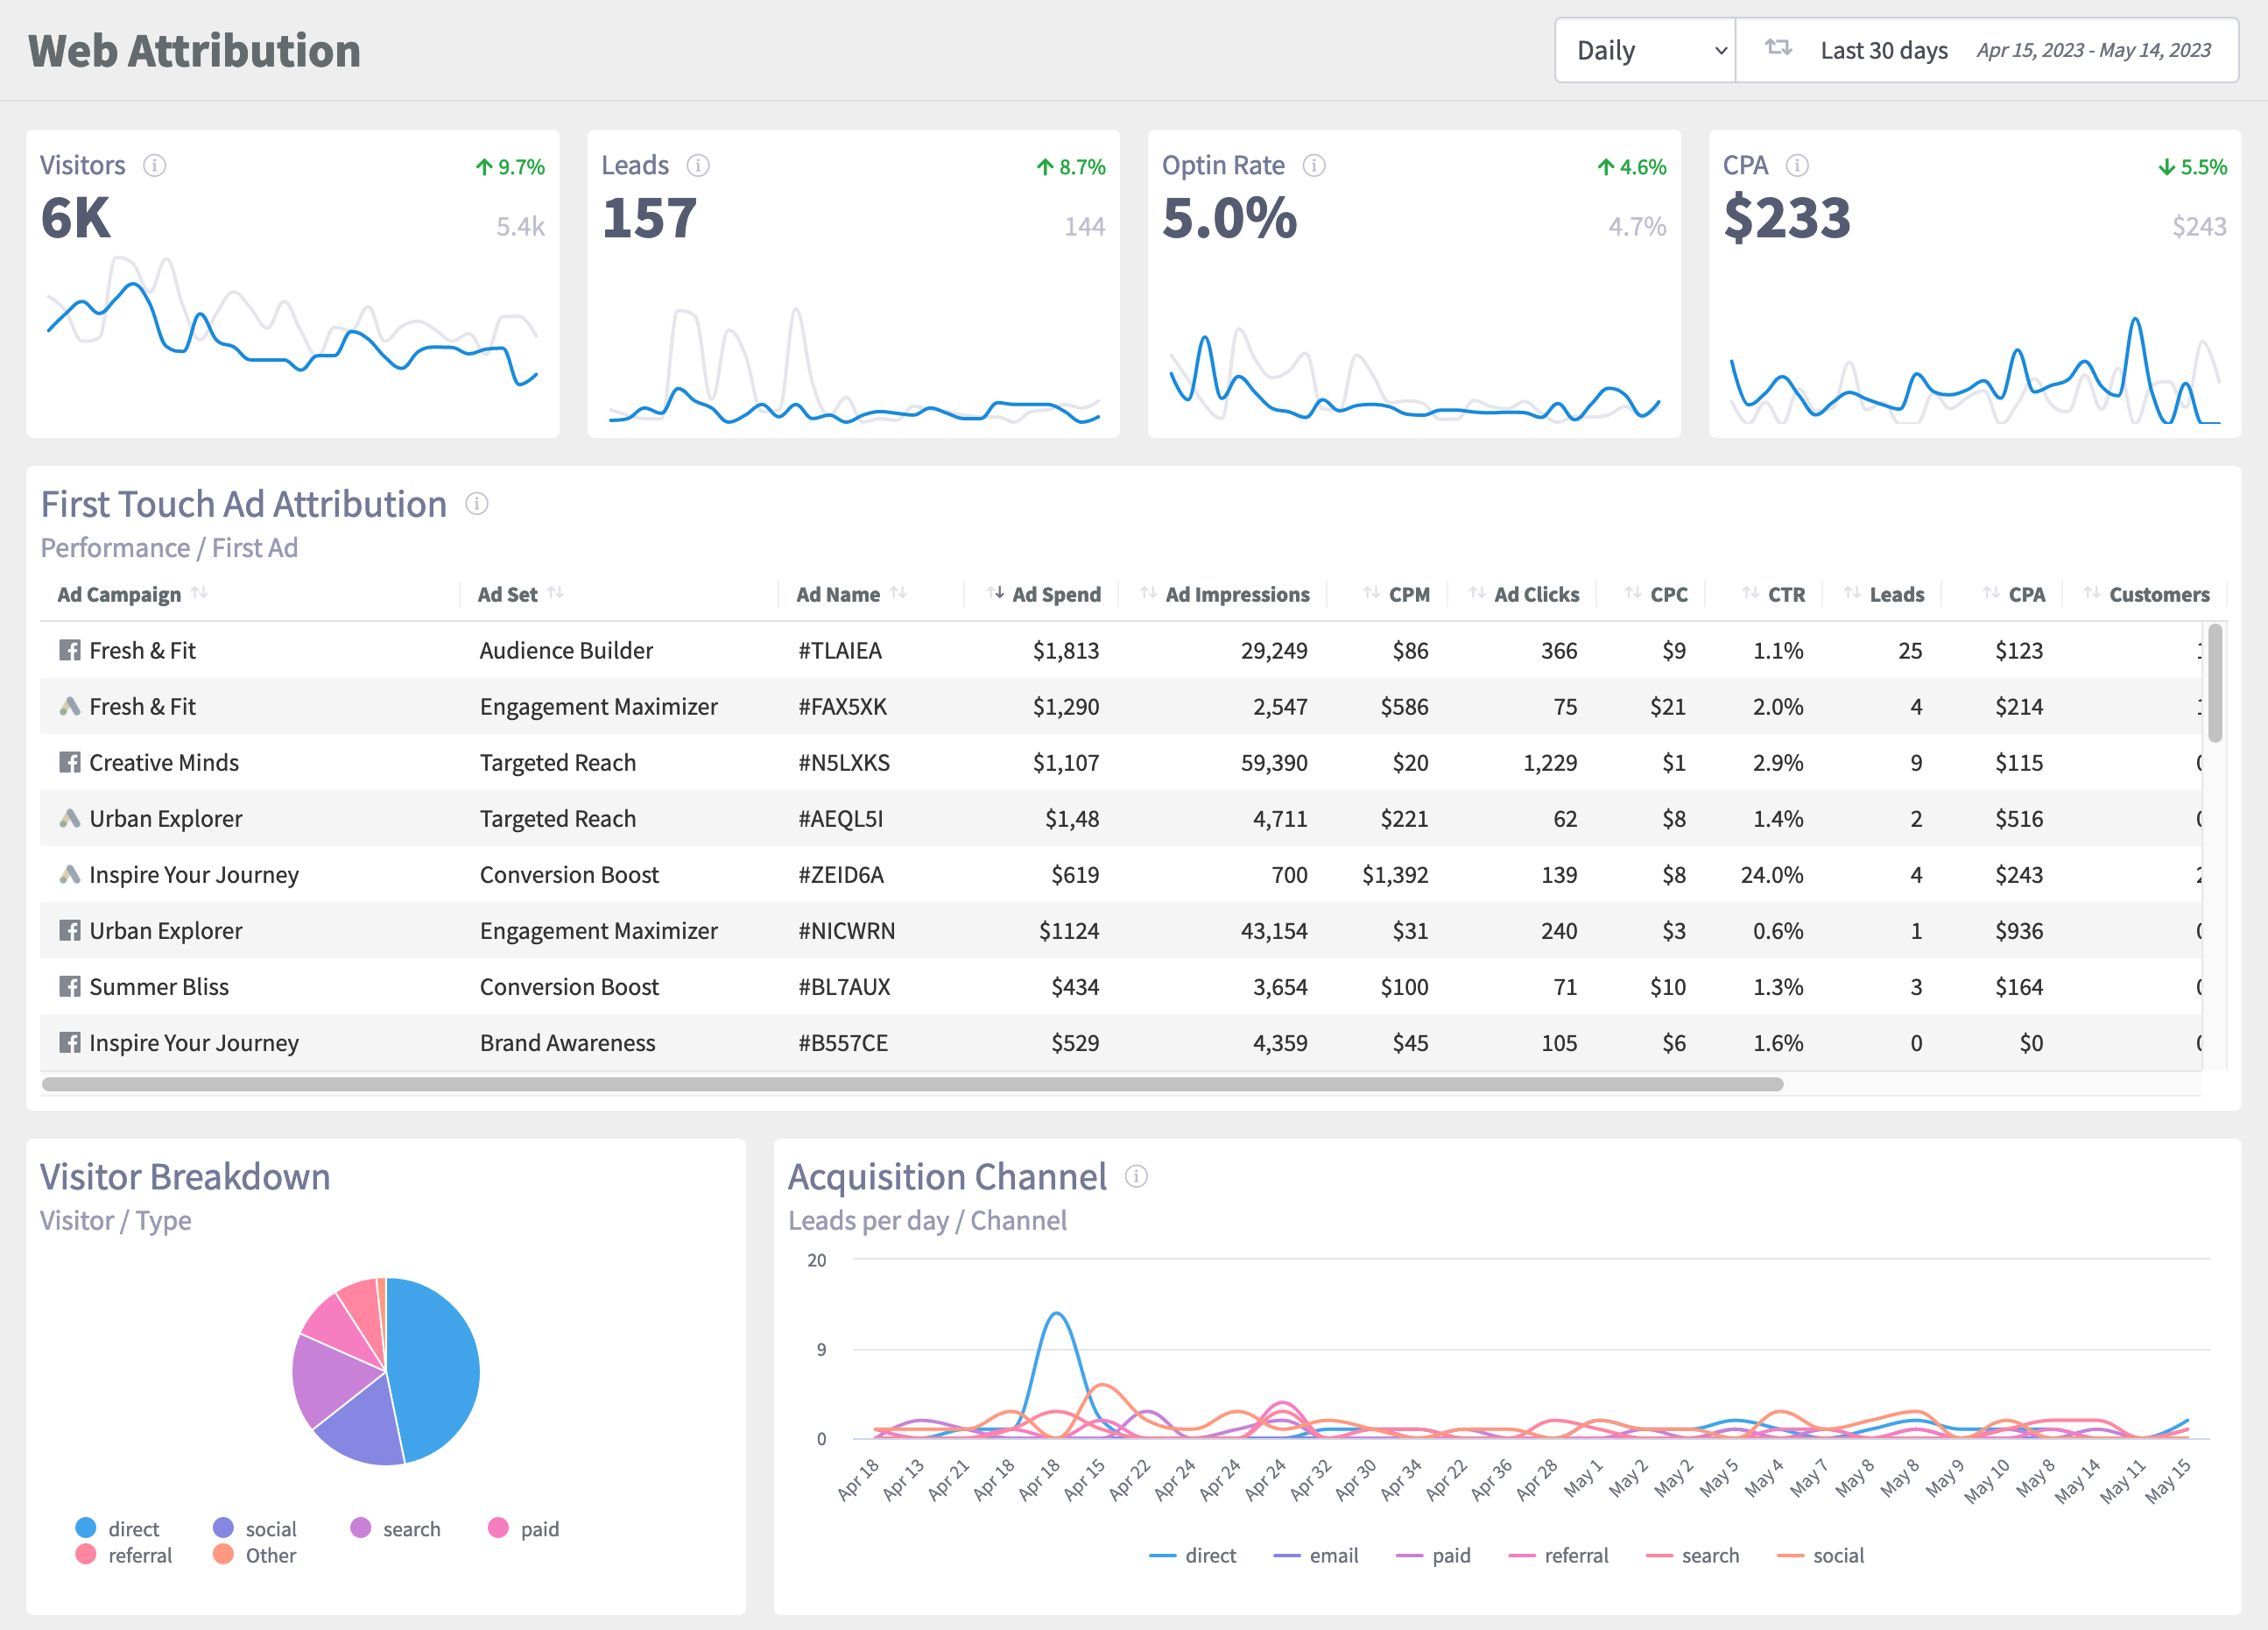Click Facebook icon on Fresh & Fit Audience Builder row
Image resolution: width=2268 pixels, height=1630 pixels.
pyautogui.click(x=69, y=651)
